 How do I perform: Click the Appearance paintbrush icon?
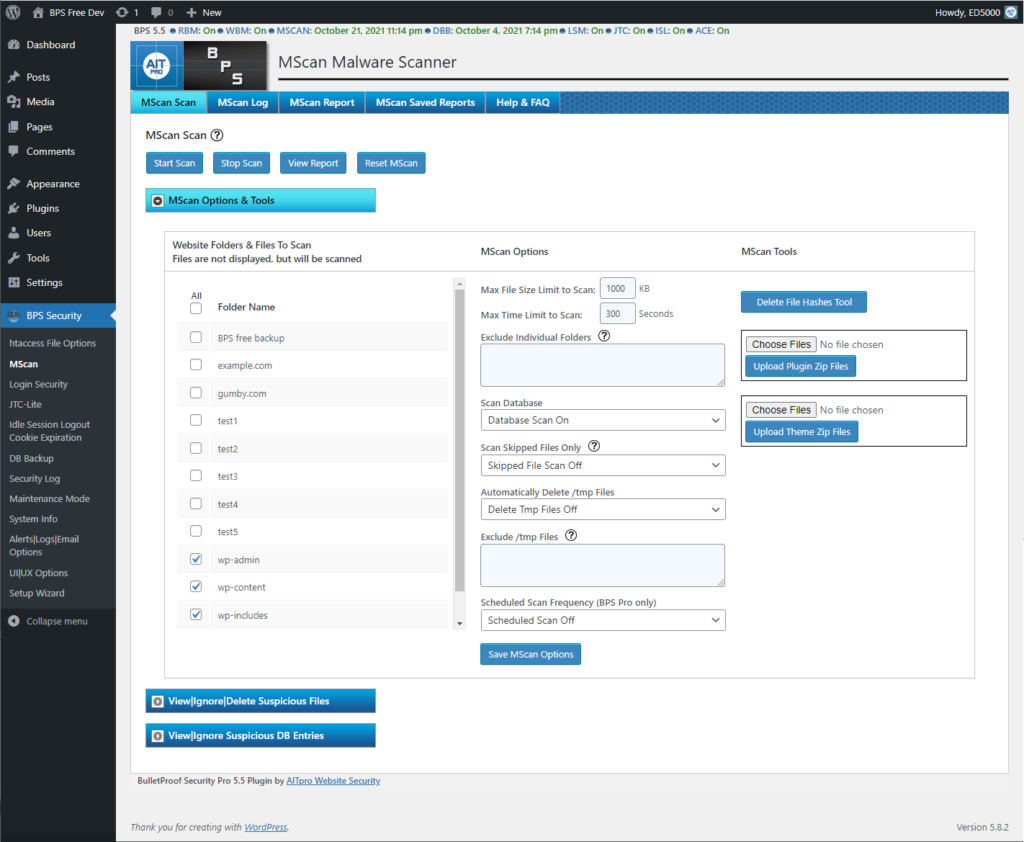point(14,184)
